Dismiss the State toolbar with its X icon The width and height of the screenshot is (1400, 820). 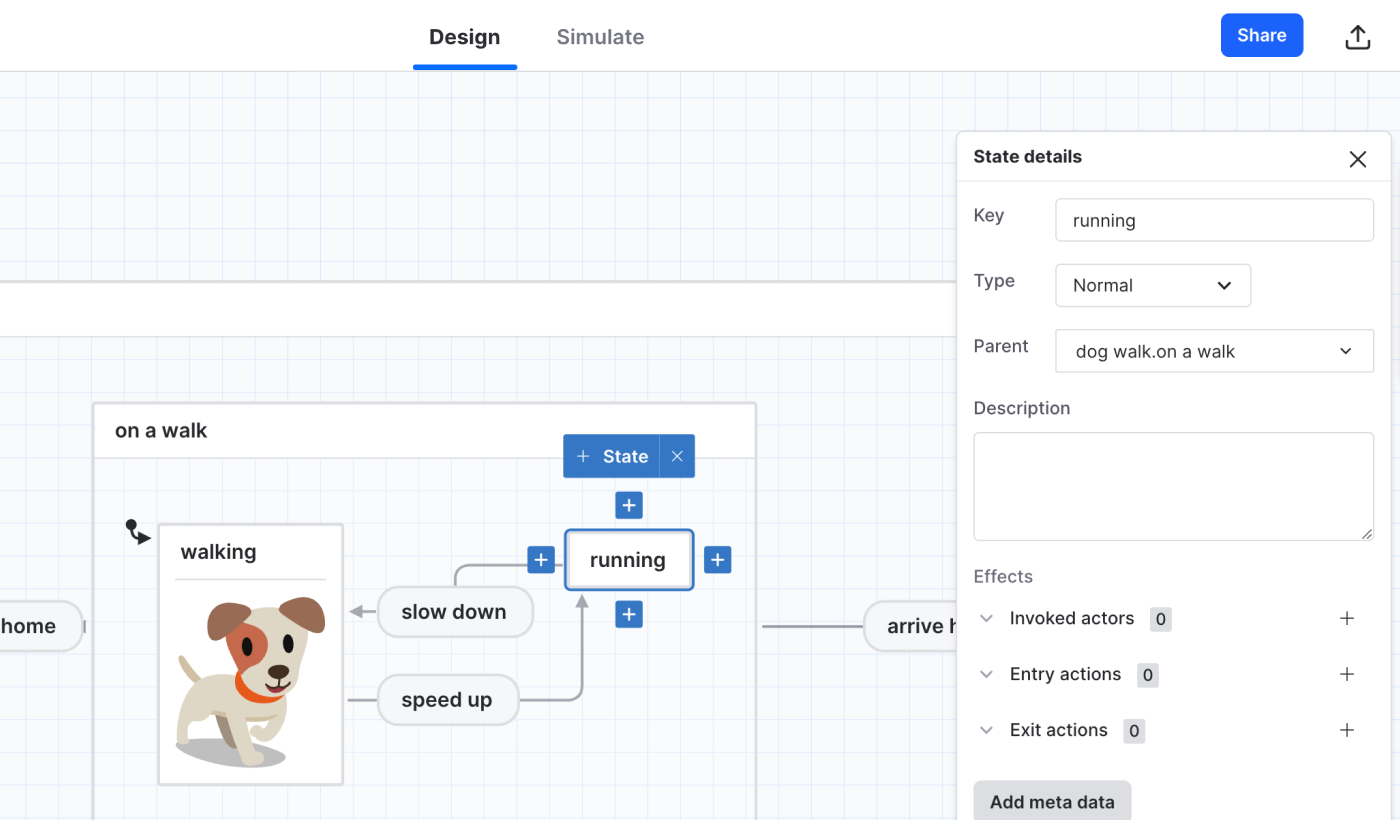pyautogui.click(x=677, y=456)
